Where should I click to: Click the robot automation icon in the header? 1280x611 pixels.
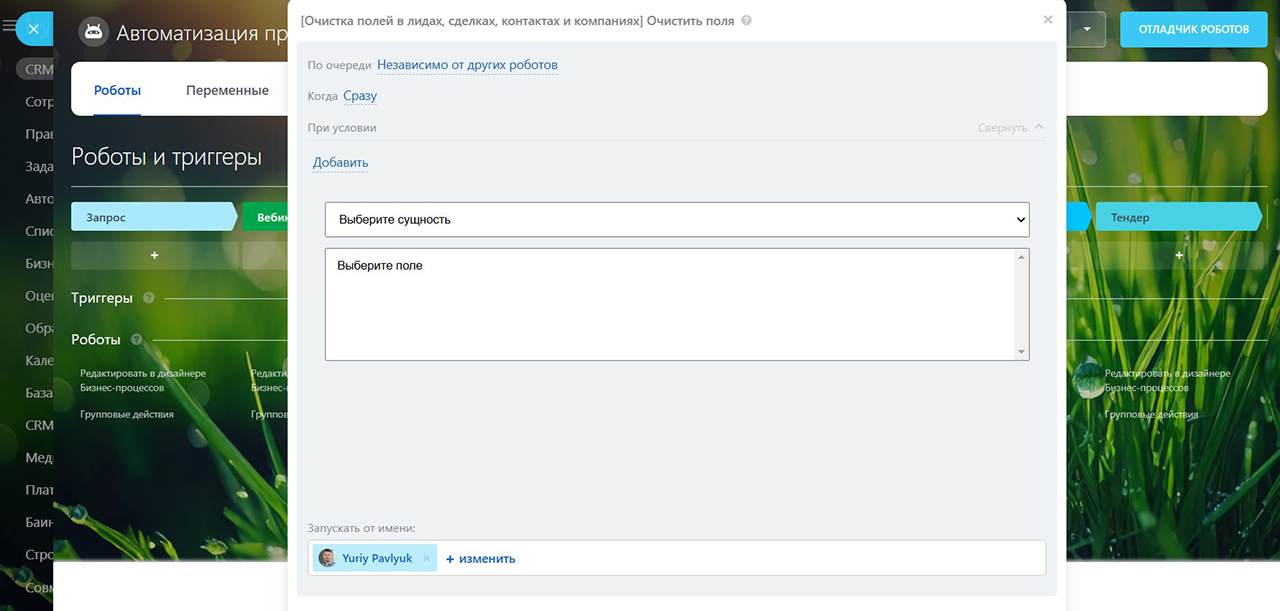click(x=93, y=32)
